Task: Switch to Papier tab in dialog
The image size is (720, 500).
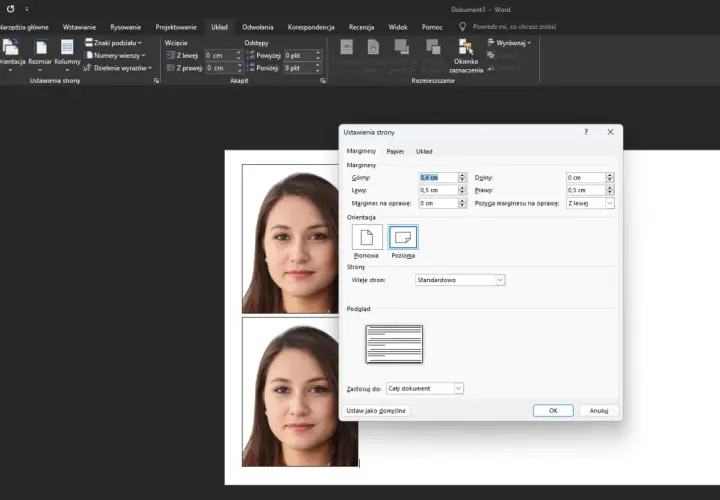Action: tap(395, 151)
